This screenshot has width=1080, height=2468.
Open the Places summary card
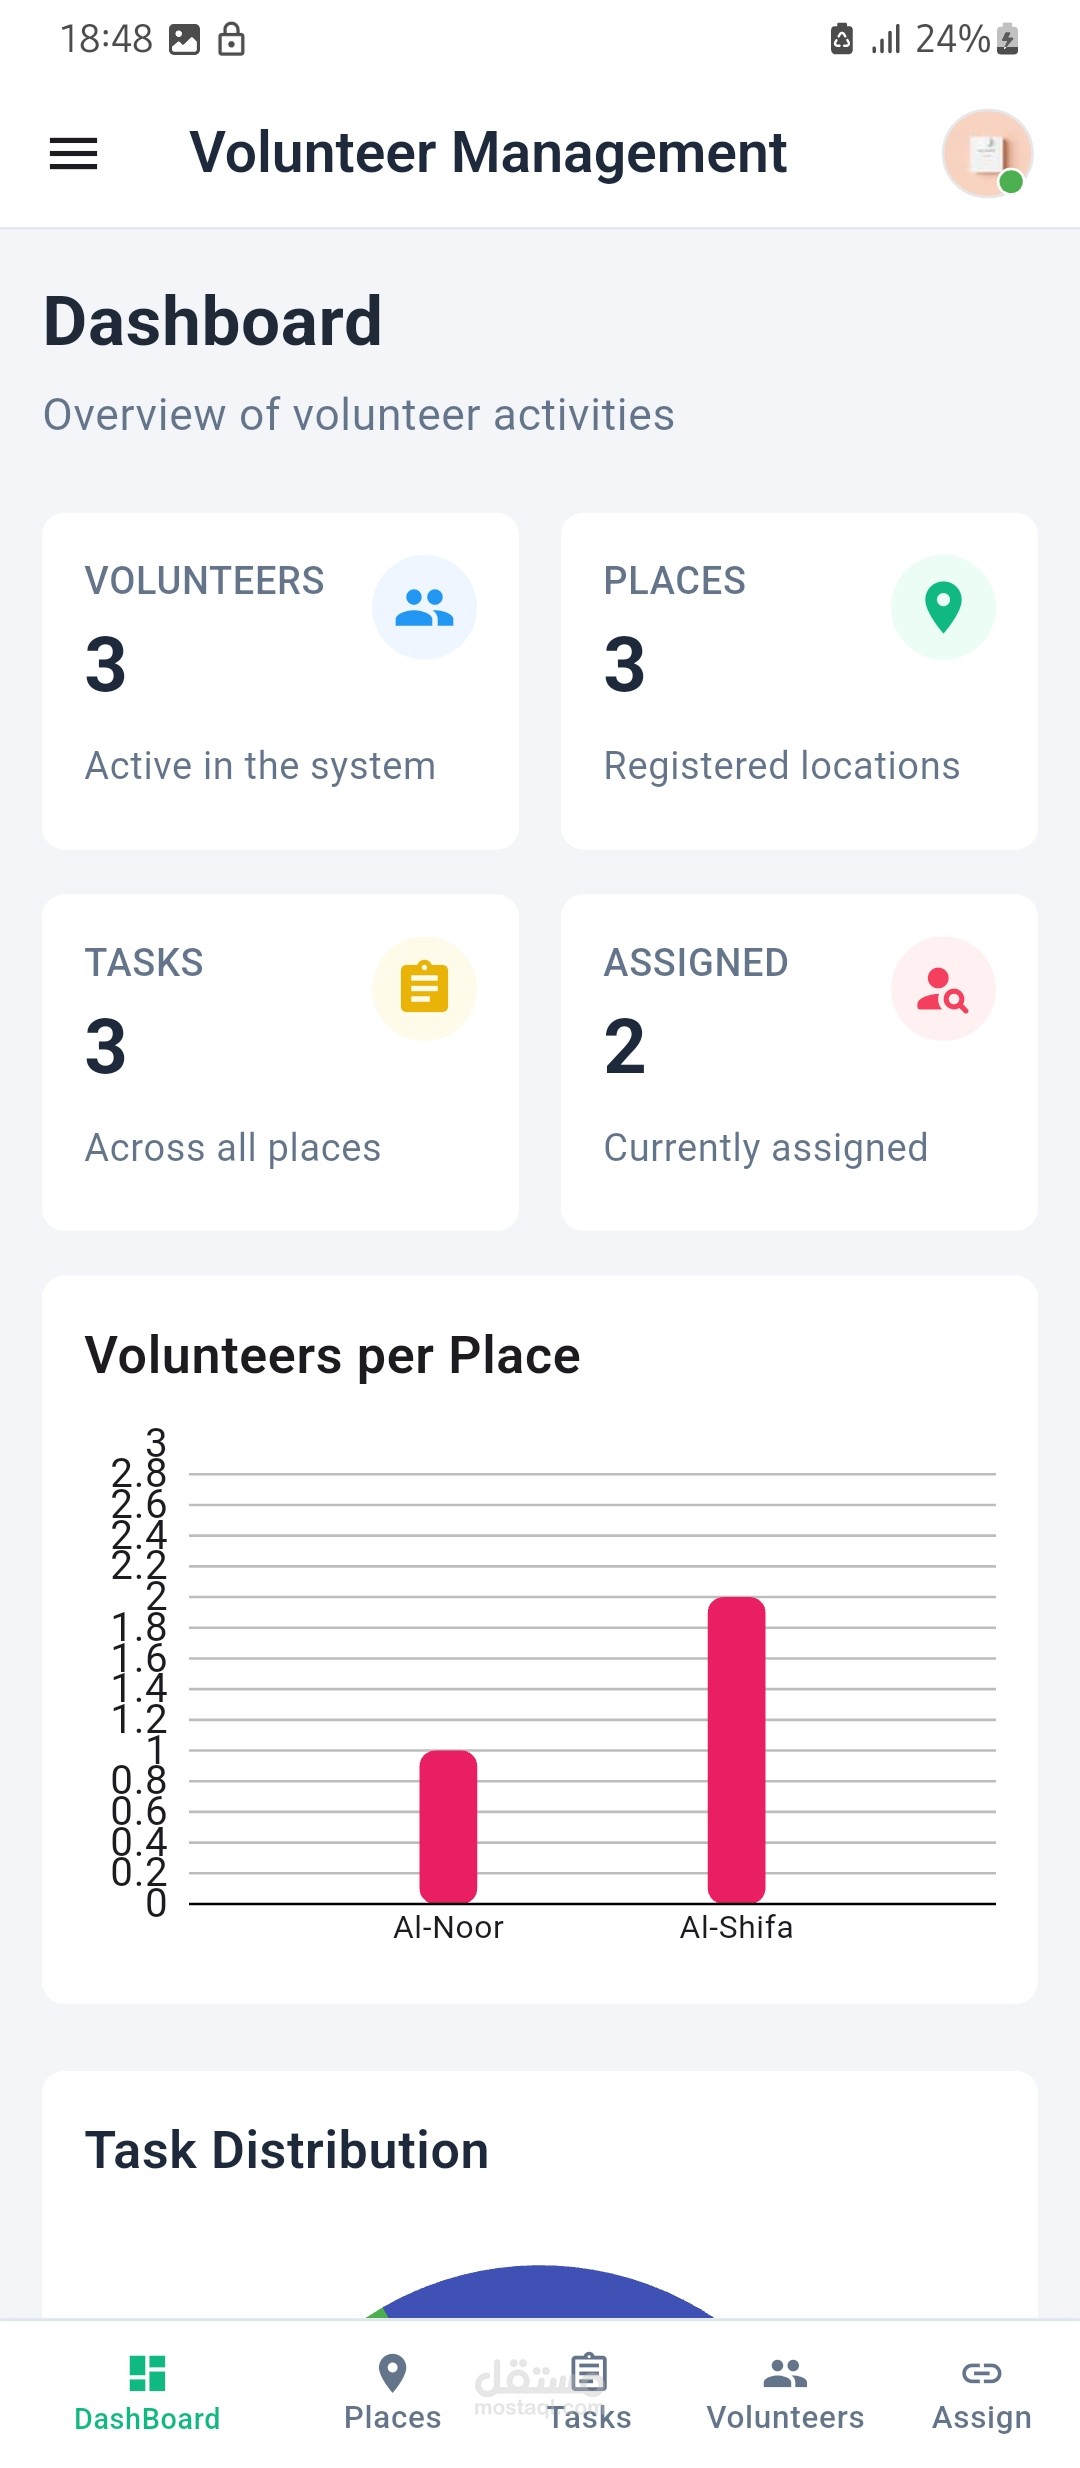pos(799,681)
